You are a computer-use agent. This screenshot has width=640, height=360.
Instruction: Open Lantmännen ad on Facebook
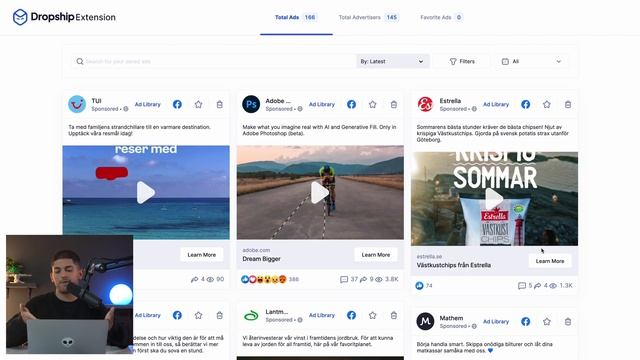[x=351, y=315]
